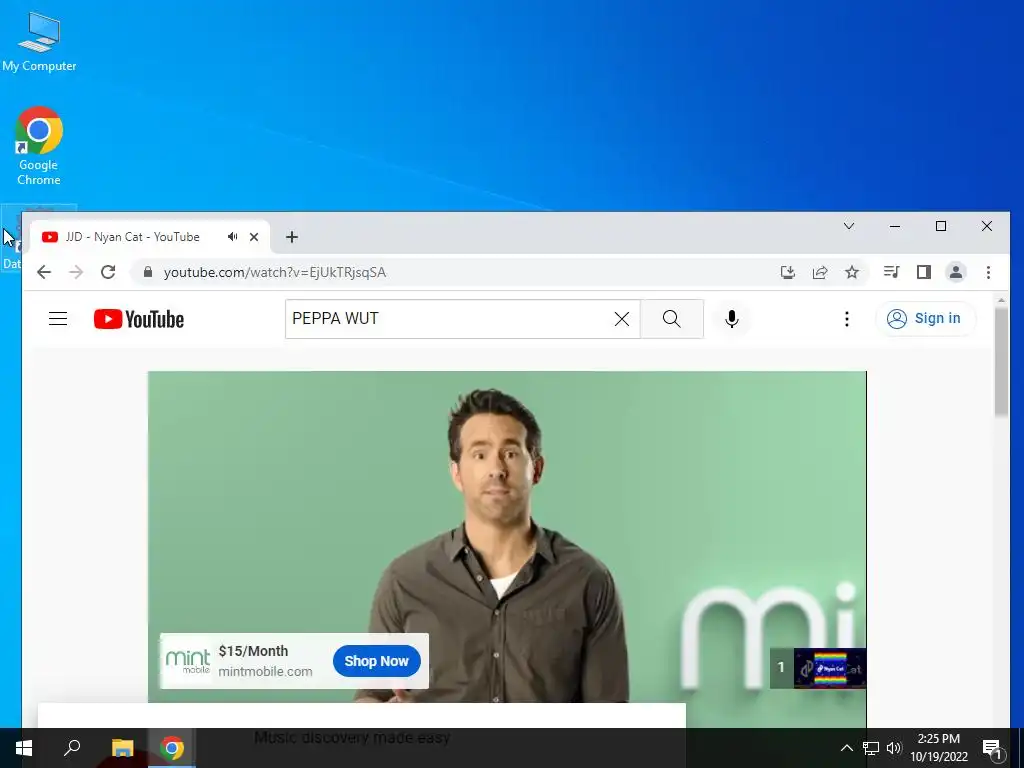Bookmark this page with the star
Image resolution: width=1024 pixels, height=768 pixels.
pos(852,272)
